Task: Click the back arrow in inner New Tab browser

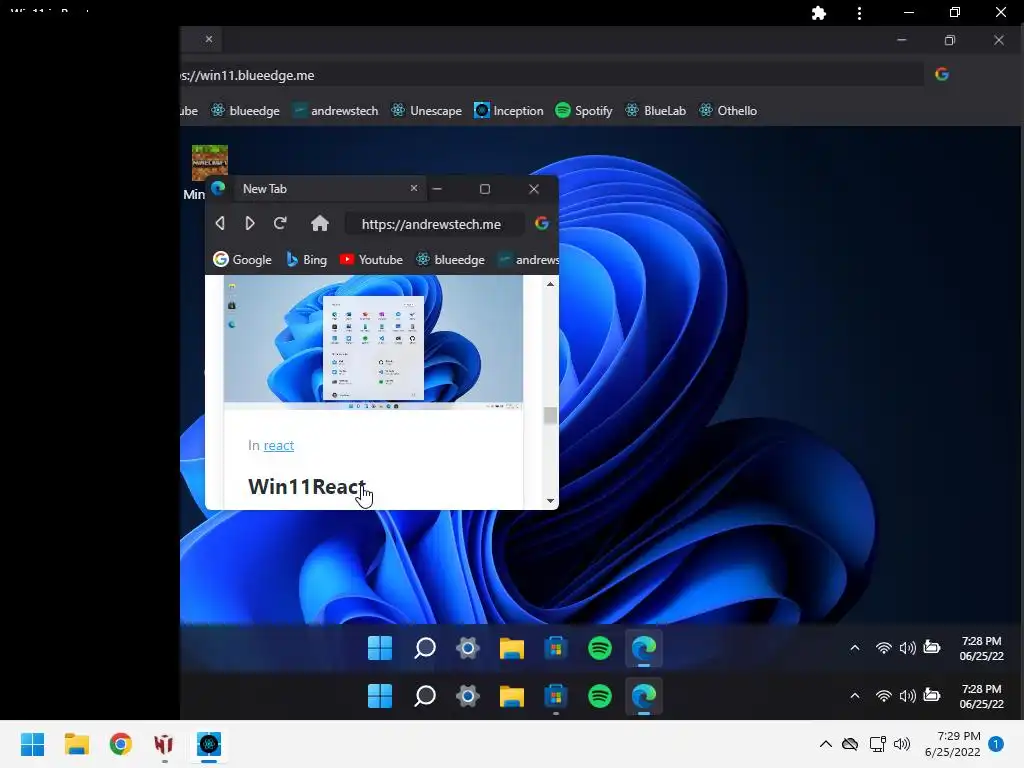Action: [x=220, y=223]
